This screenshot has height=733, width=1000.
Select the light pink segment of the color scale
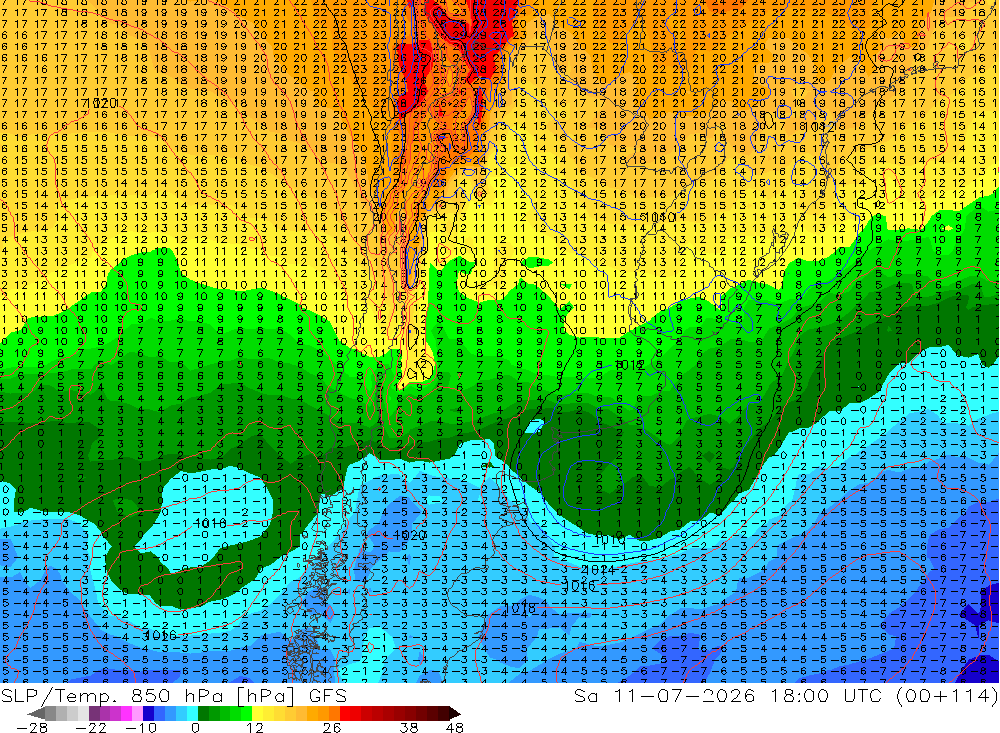(x=138, y=713)
